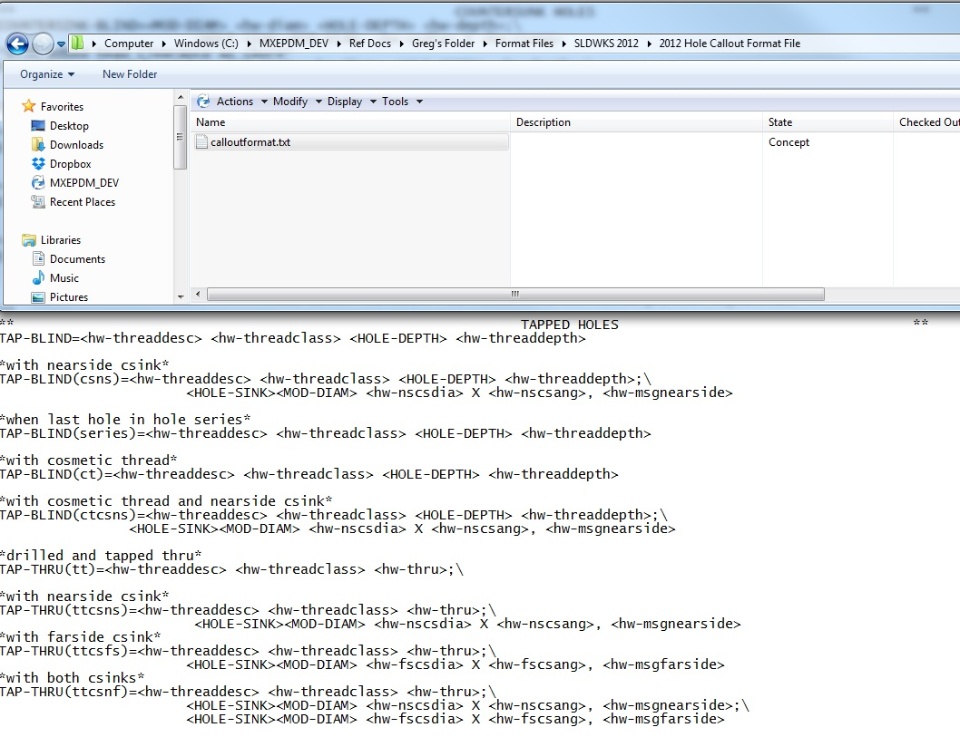Sort by the Description column header
Screen dimensions: 960x737
[x=637, y=122]
